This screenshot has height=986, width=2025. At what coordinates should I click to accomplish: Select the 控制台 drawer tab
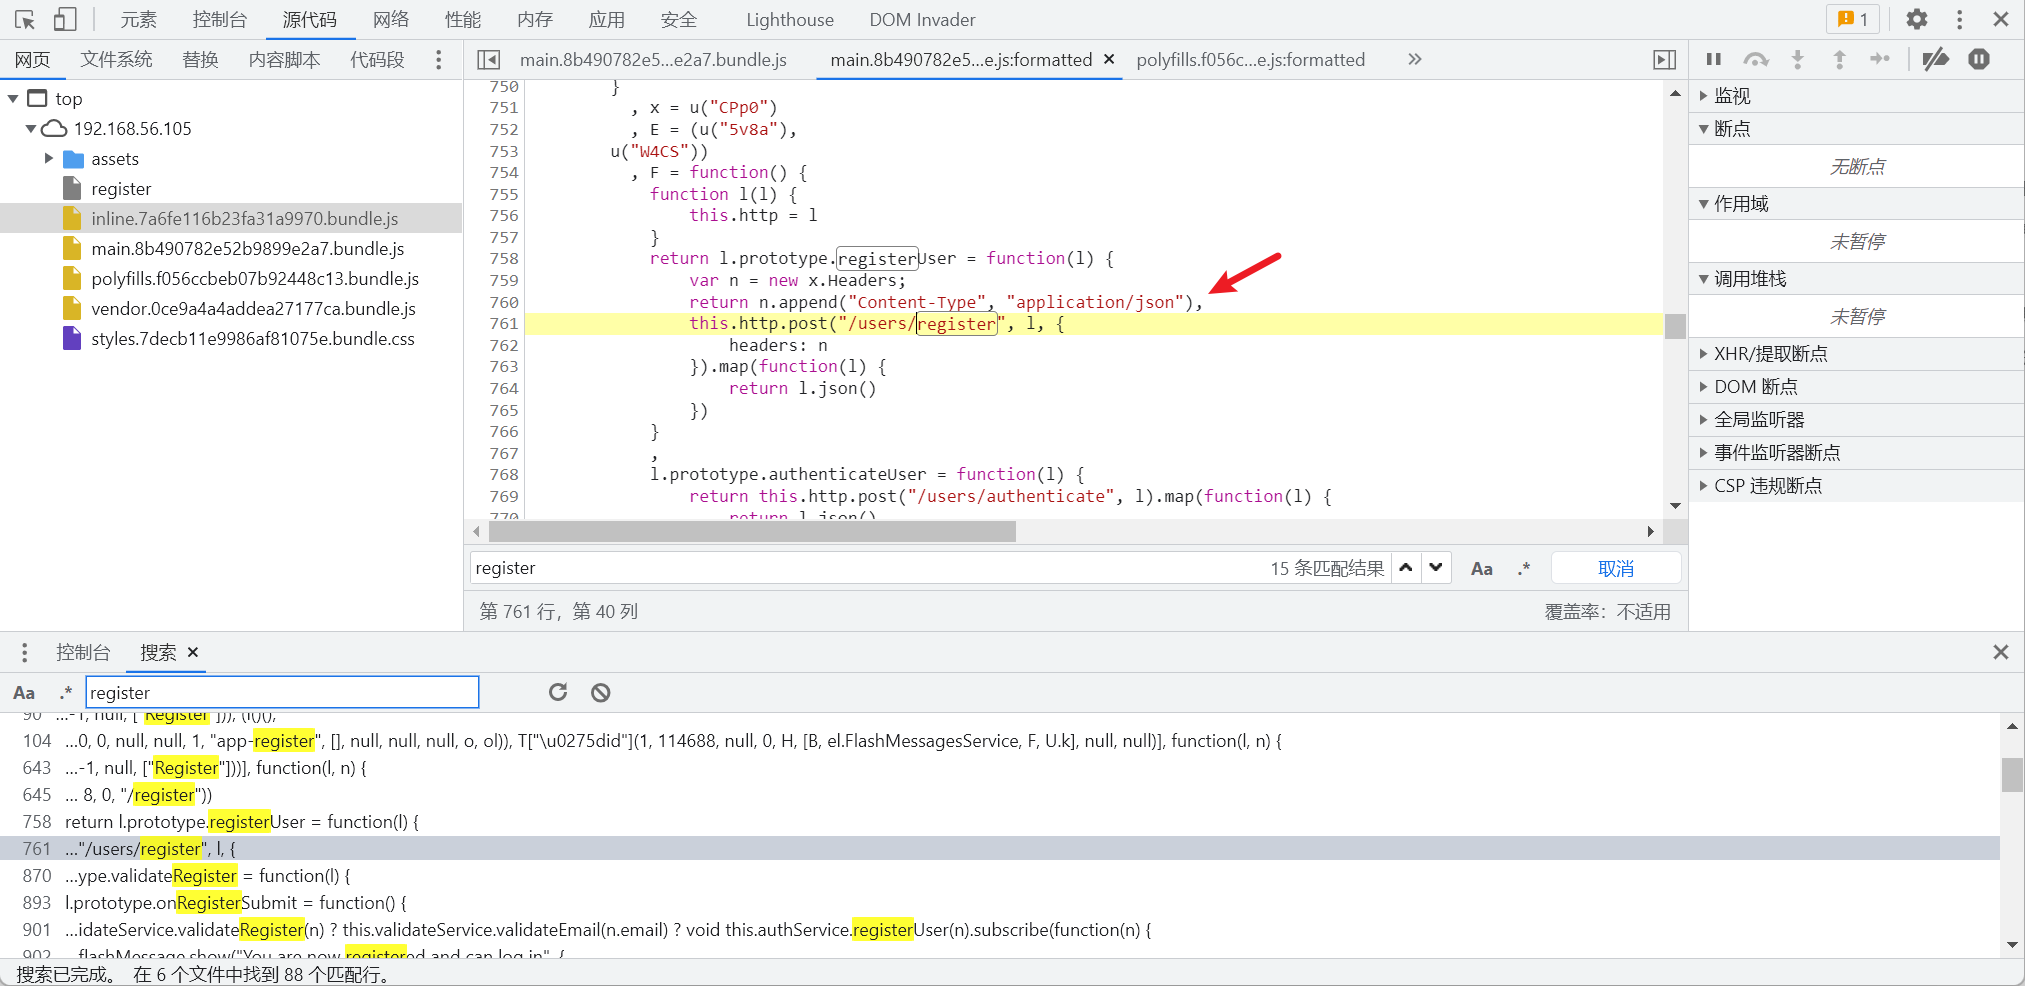(83, 653)
